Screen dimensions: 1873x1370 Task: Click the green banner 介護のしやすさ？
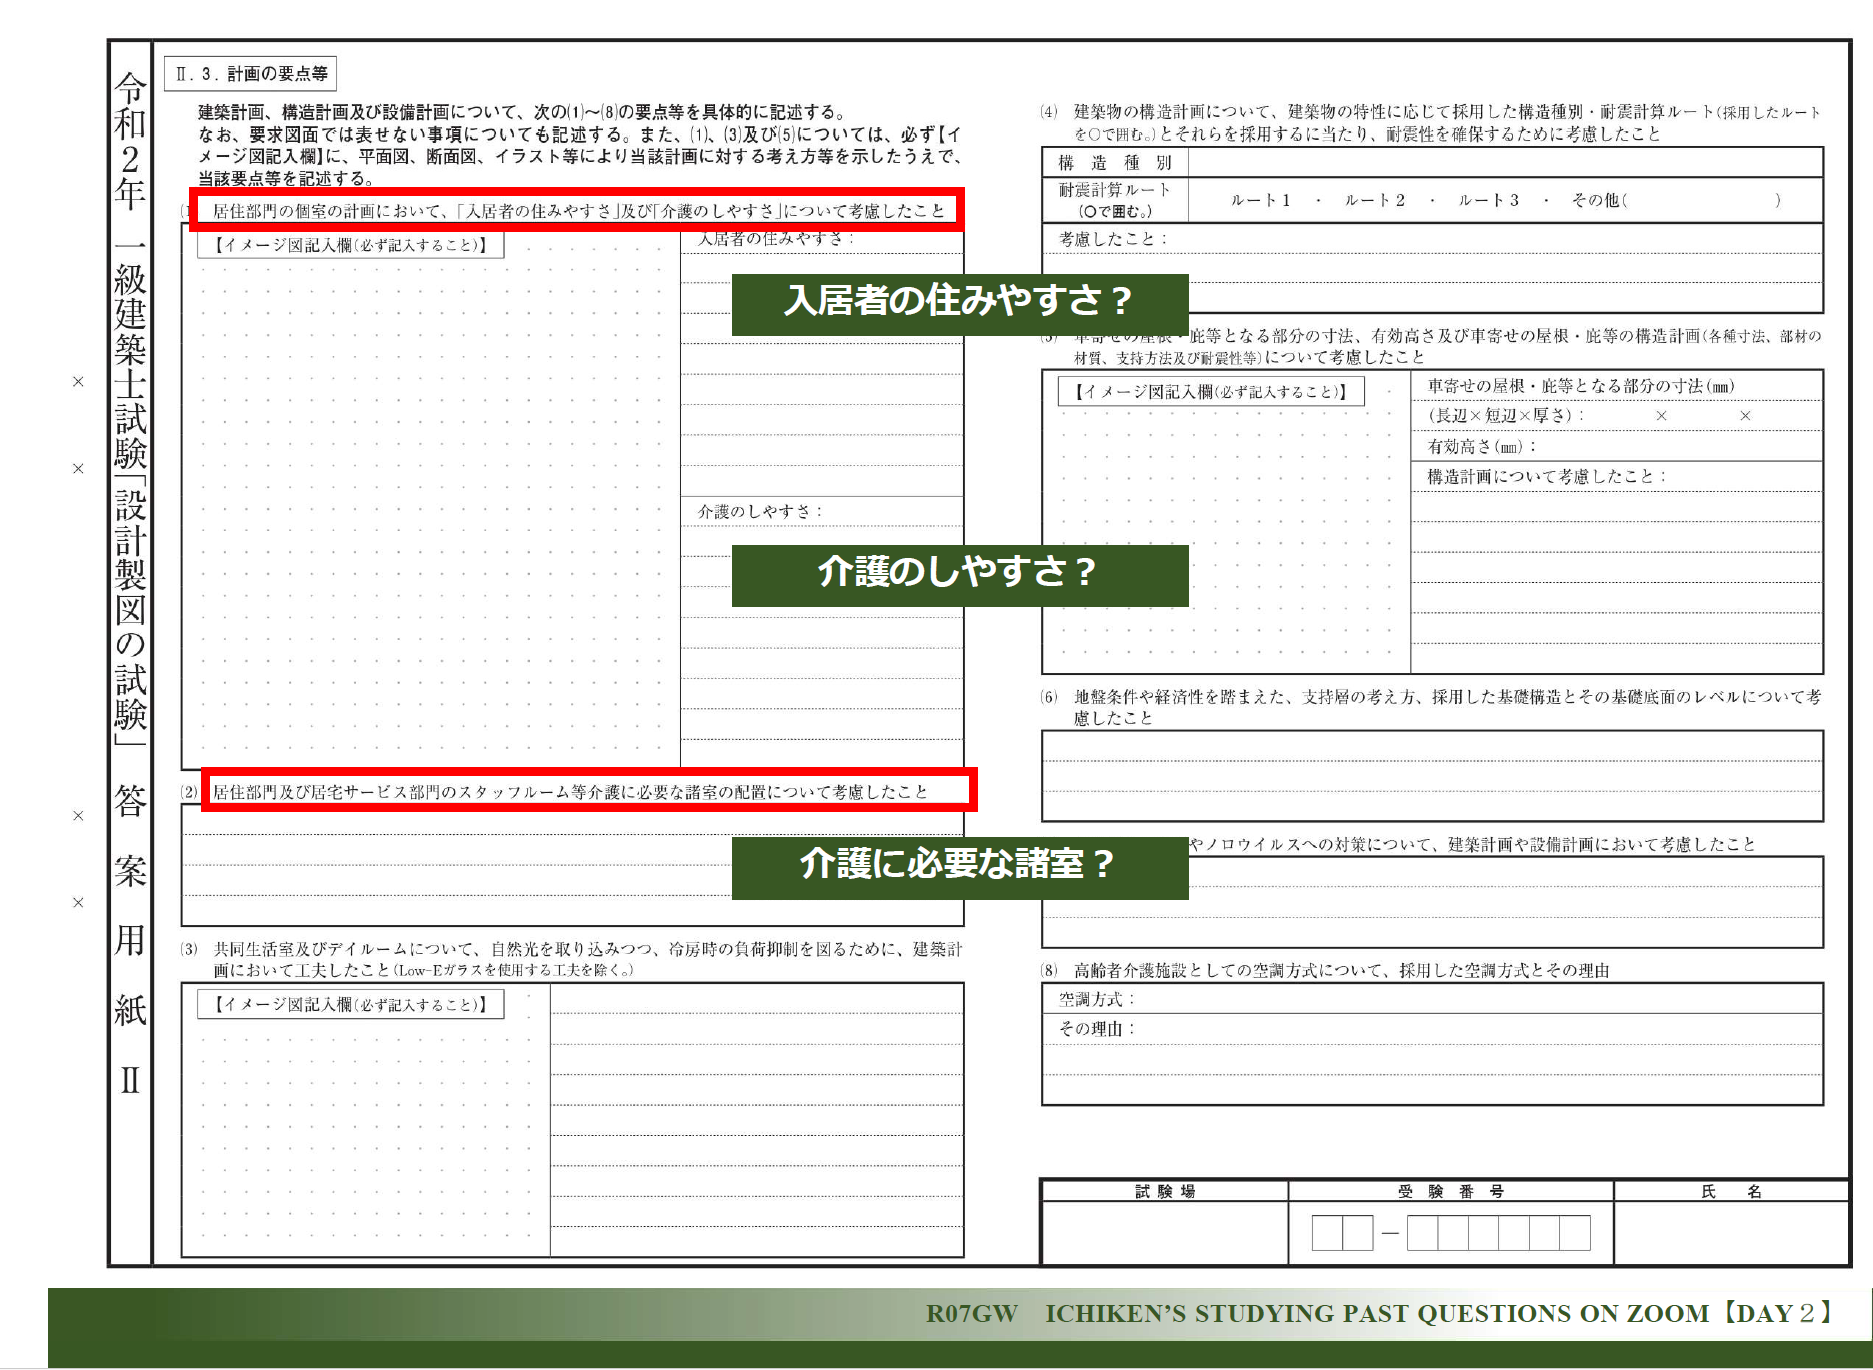click(x=960, y=575)
